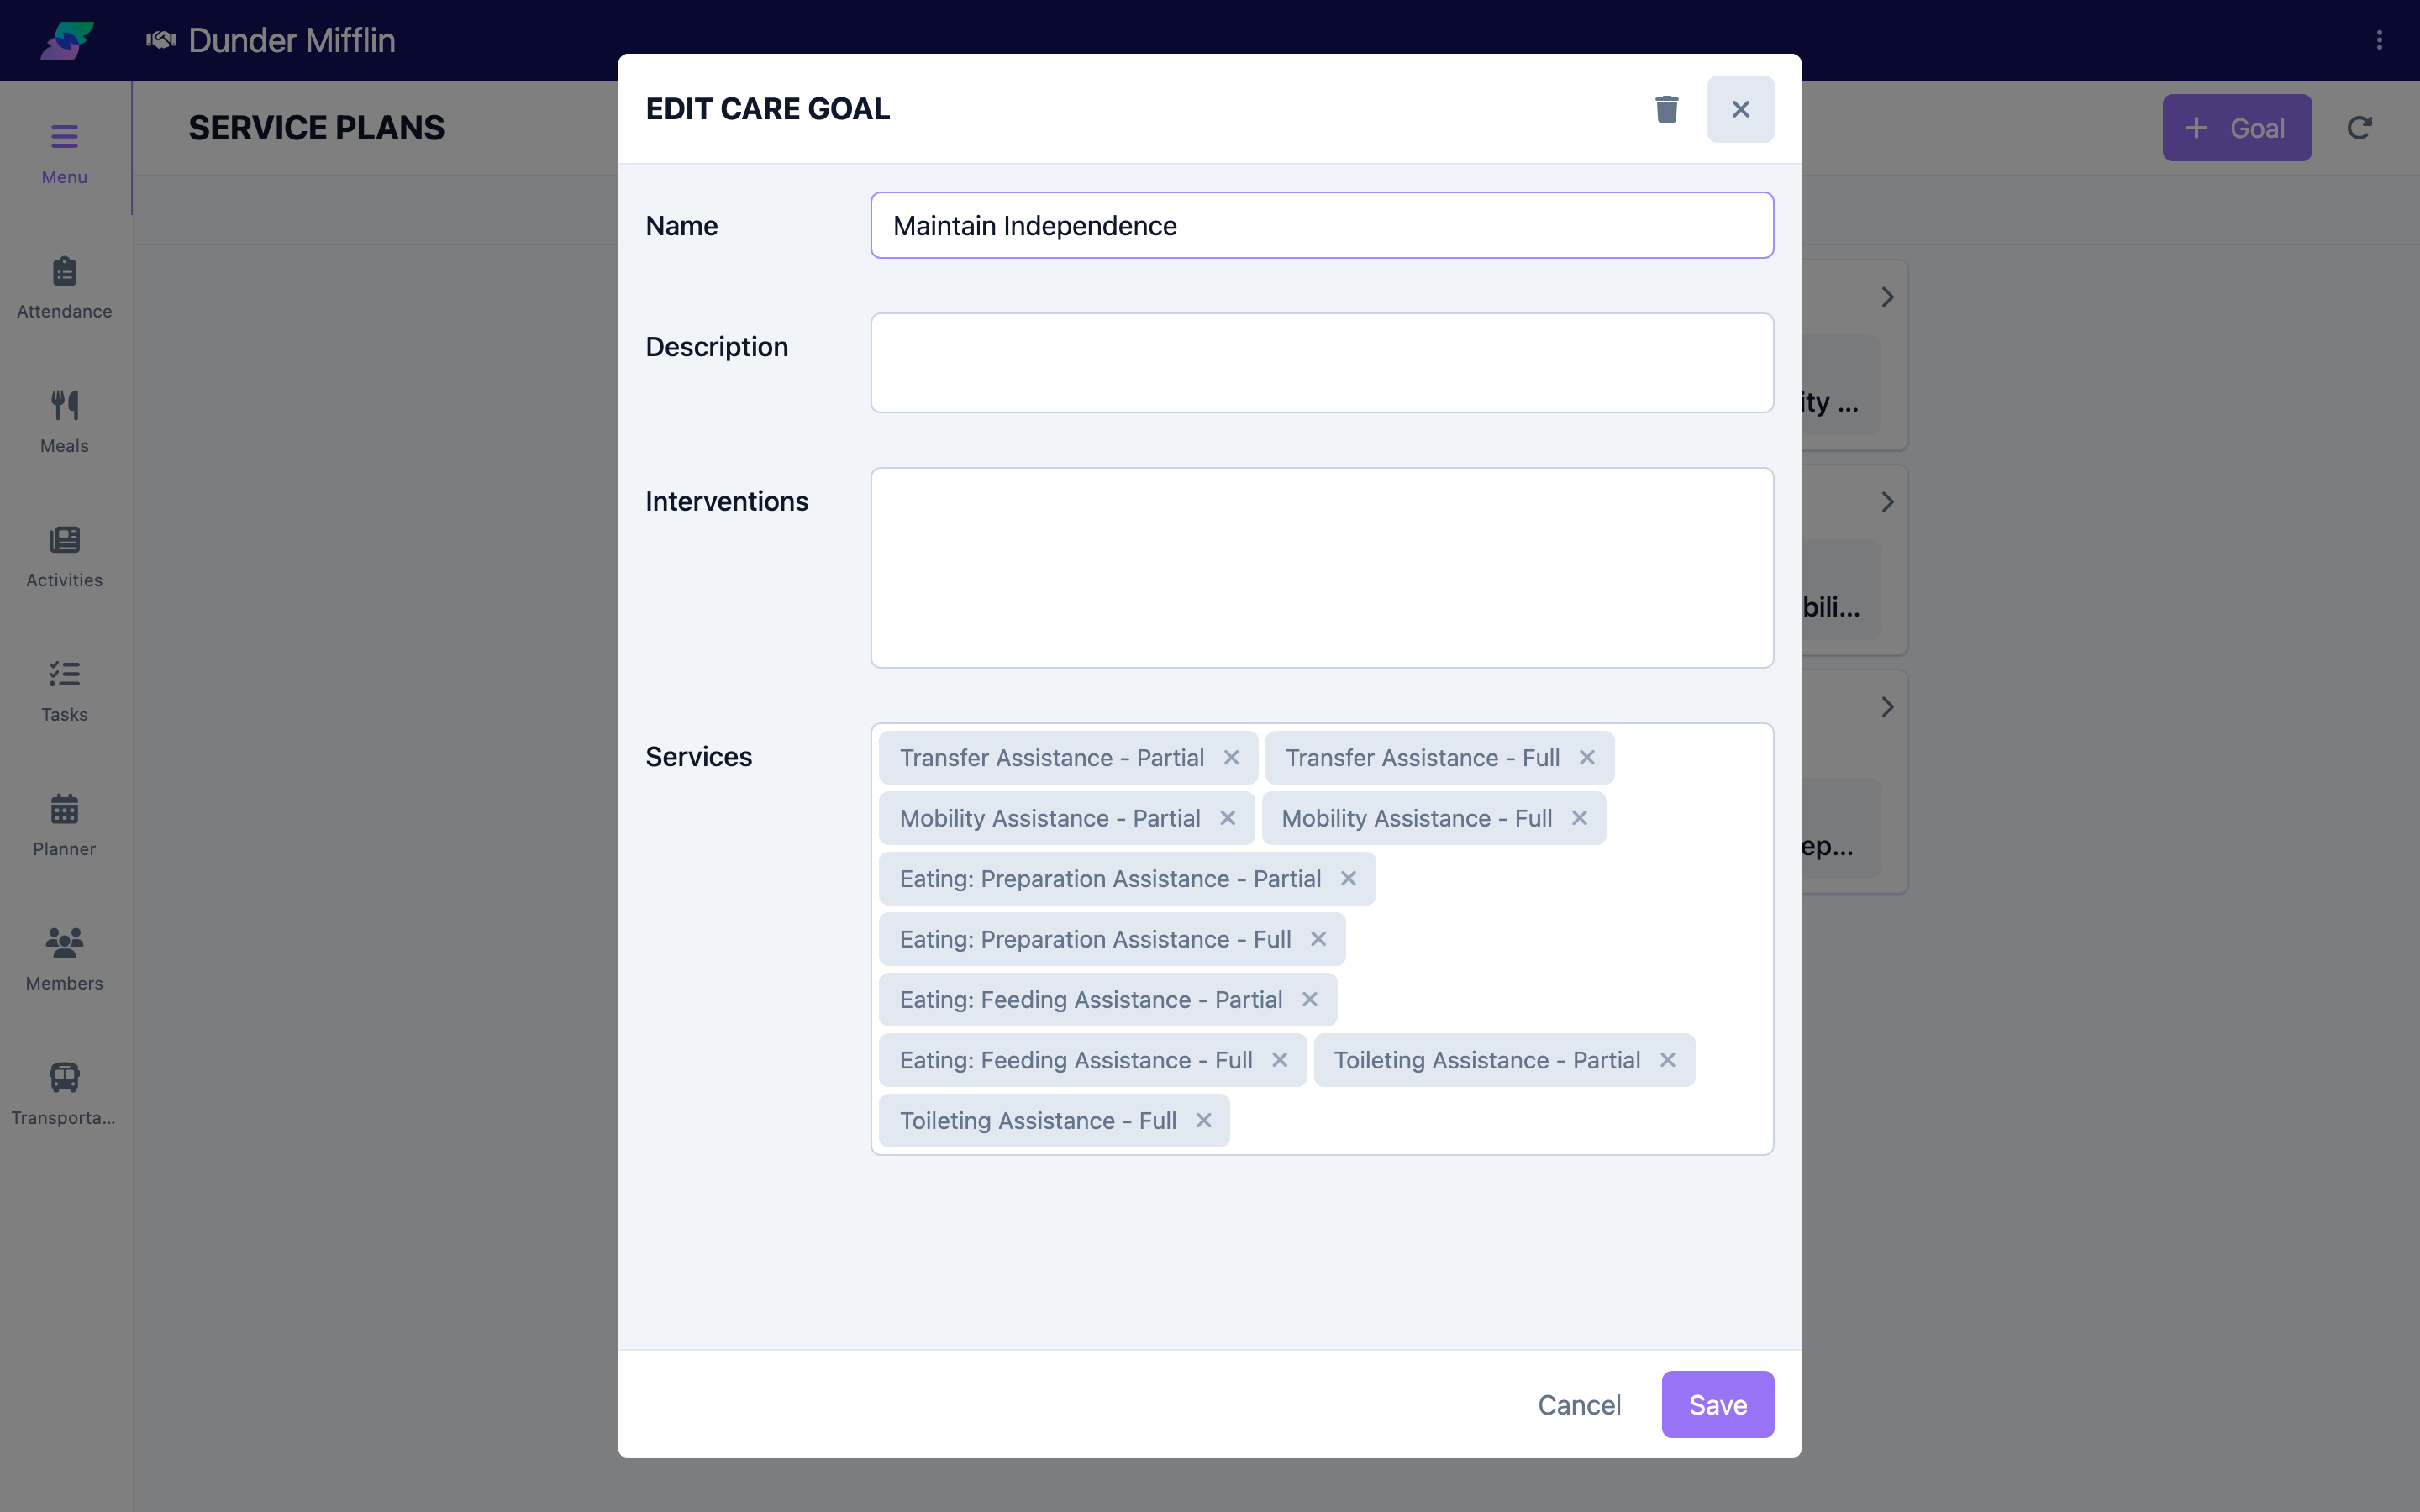Close the Edit Care Goal dialog
Image resolution: width=2420 pixels, height=1512 pixels.
tap(1740, 109)
